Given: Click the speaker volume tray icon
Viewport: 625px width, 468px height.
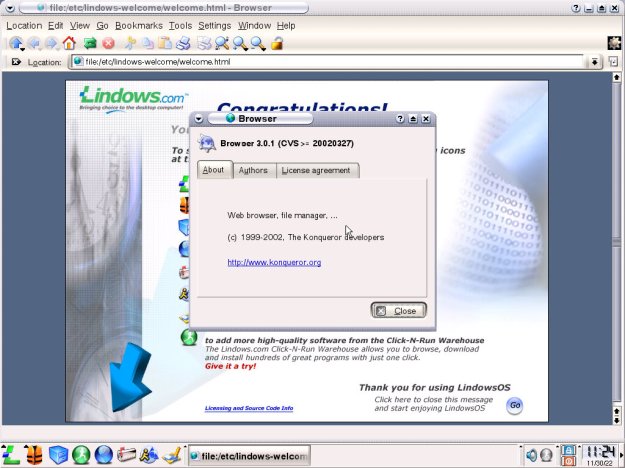Looking at the screenshot, I should coord(532,455).
